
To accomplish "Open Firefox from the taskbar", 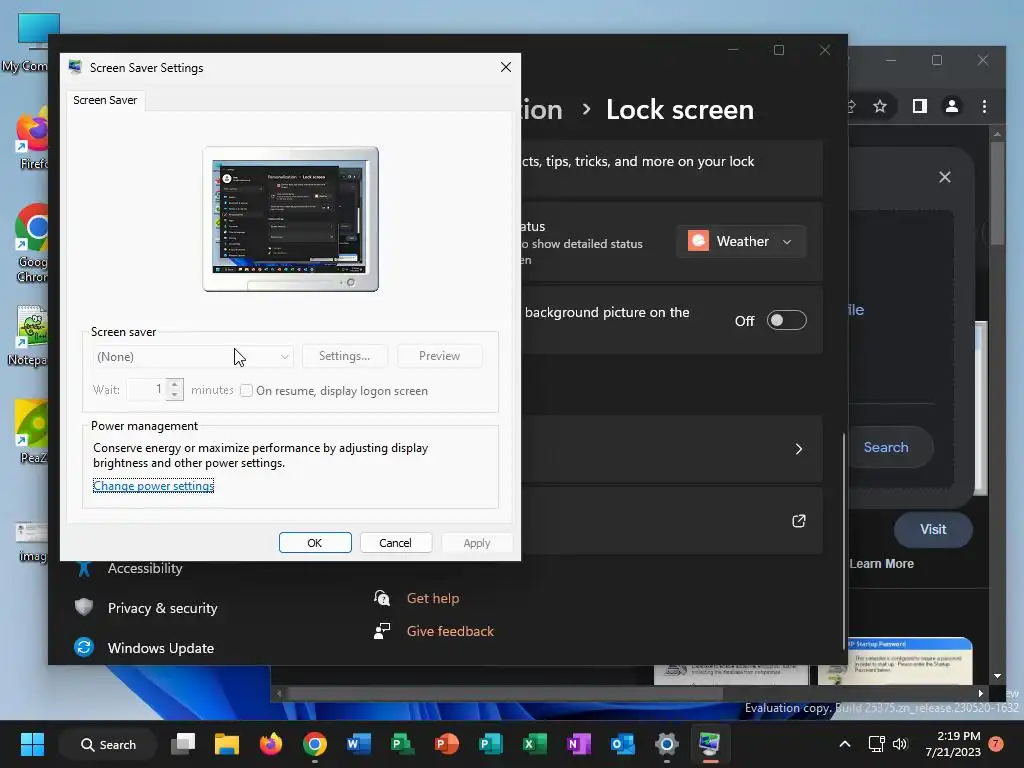I will (x=270, y=744).
